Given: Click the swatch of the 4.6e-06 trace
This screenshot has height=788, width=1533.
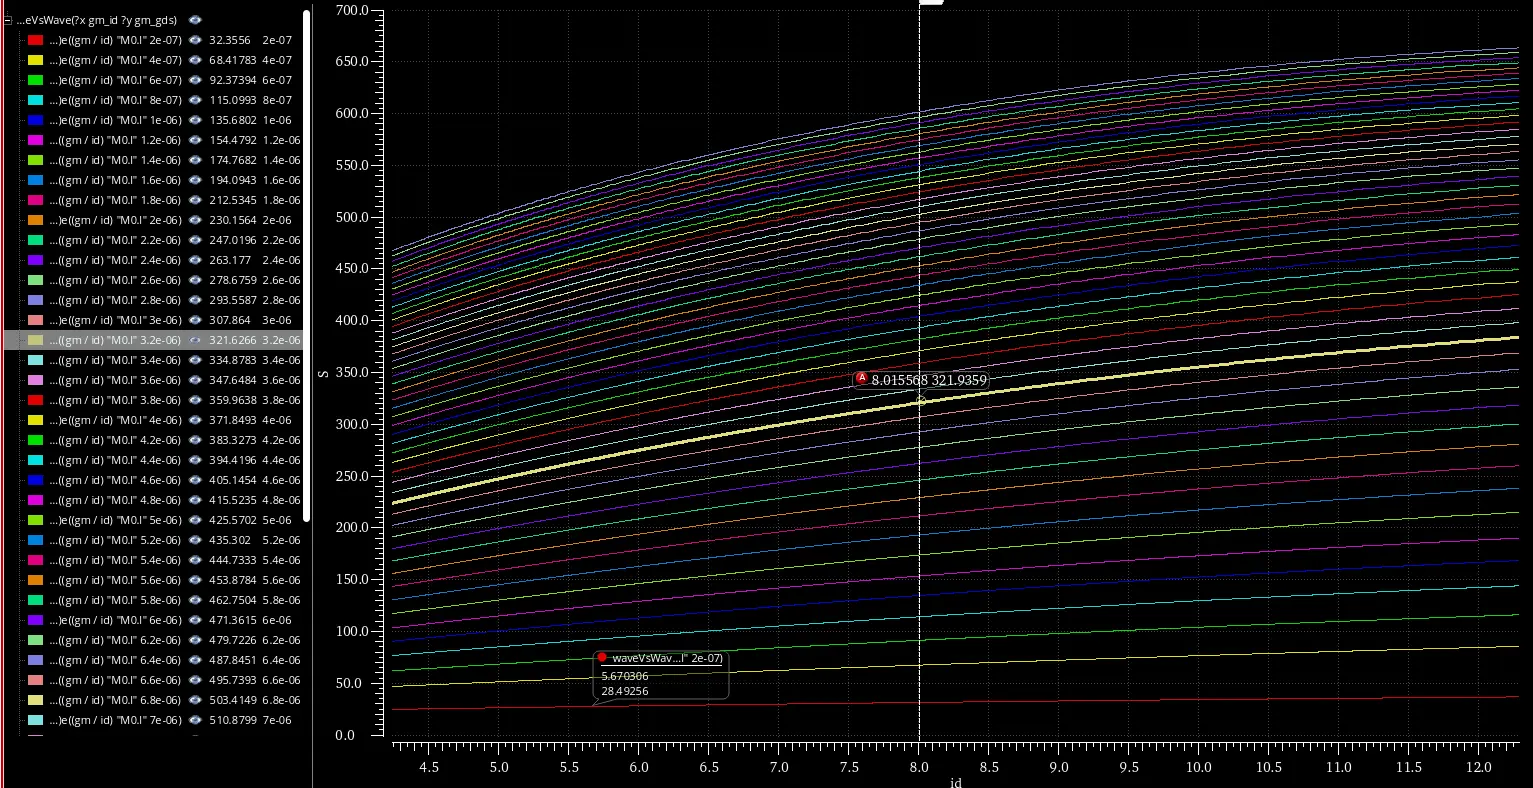Looking at the screenshot, I should click(35, 480).
